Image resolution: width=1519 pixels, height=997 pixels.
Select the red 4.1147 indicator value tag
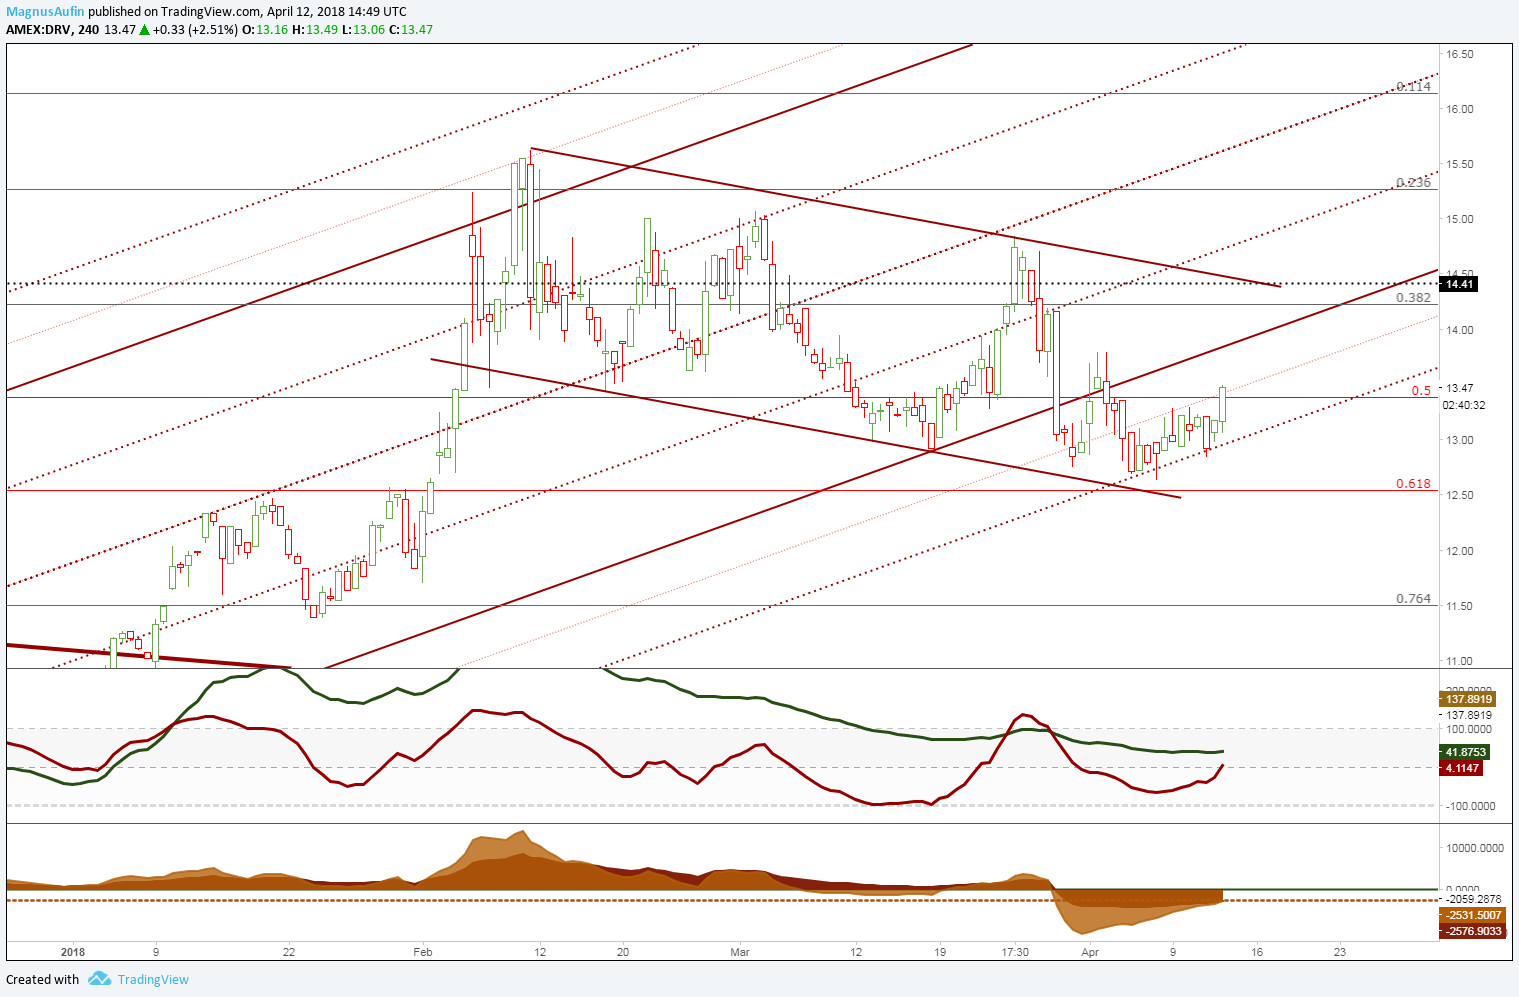tap(1461, 768)
